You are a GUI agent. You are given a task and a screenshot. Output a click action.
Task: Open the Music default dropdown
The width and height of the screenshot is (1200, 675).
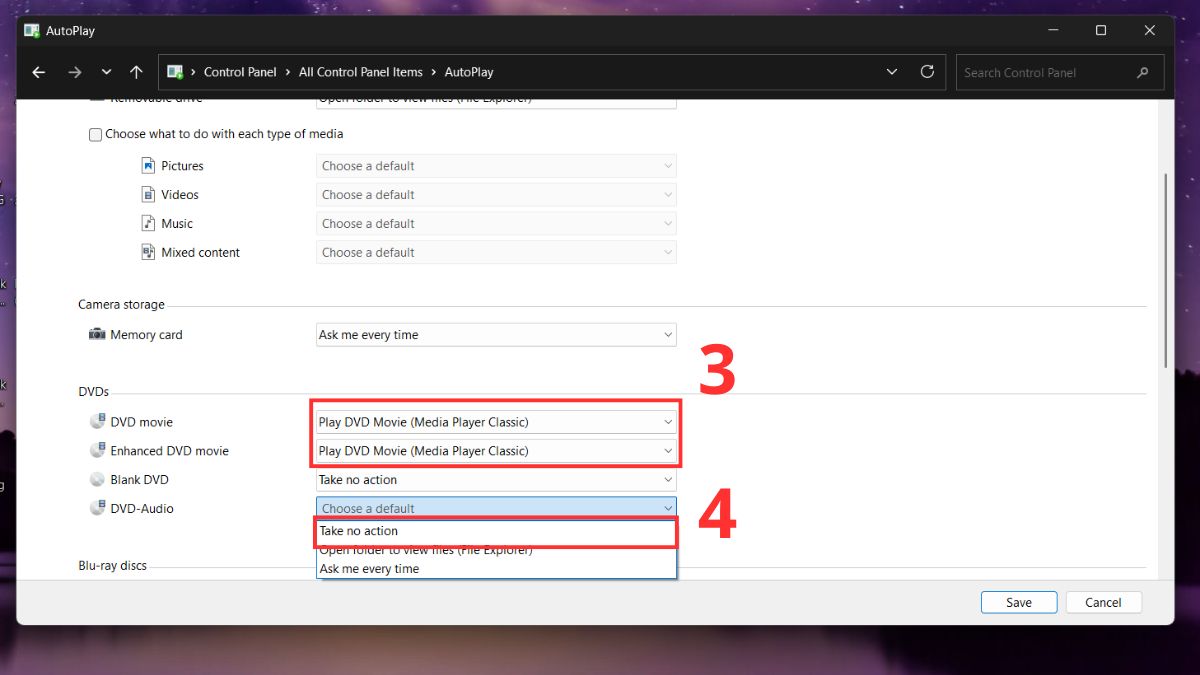point(496,224)
